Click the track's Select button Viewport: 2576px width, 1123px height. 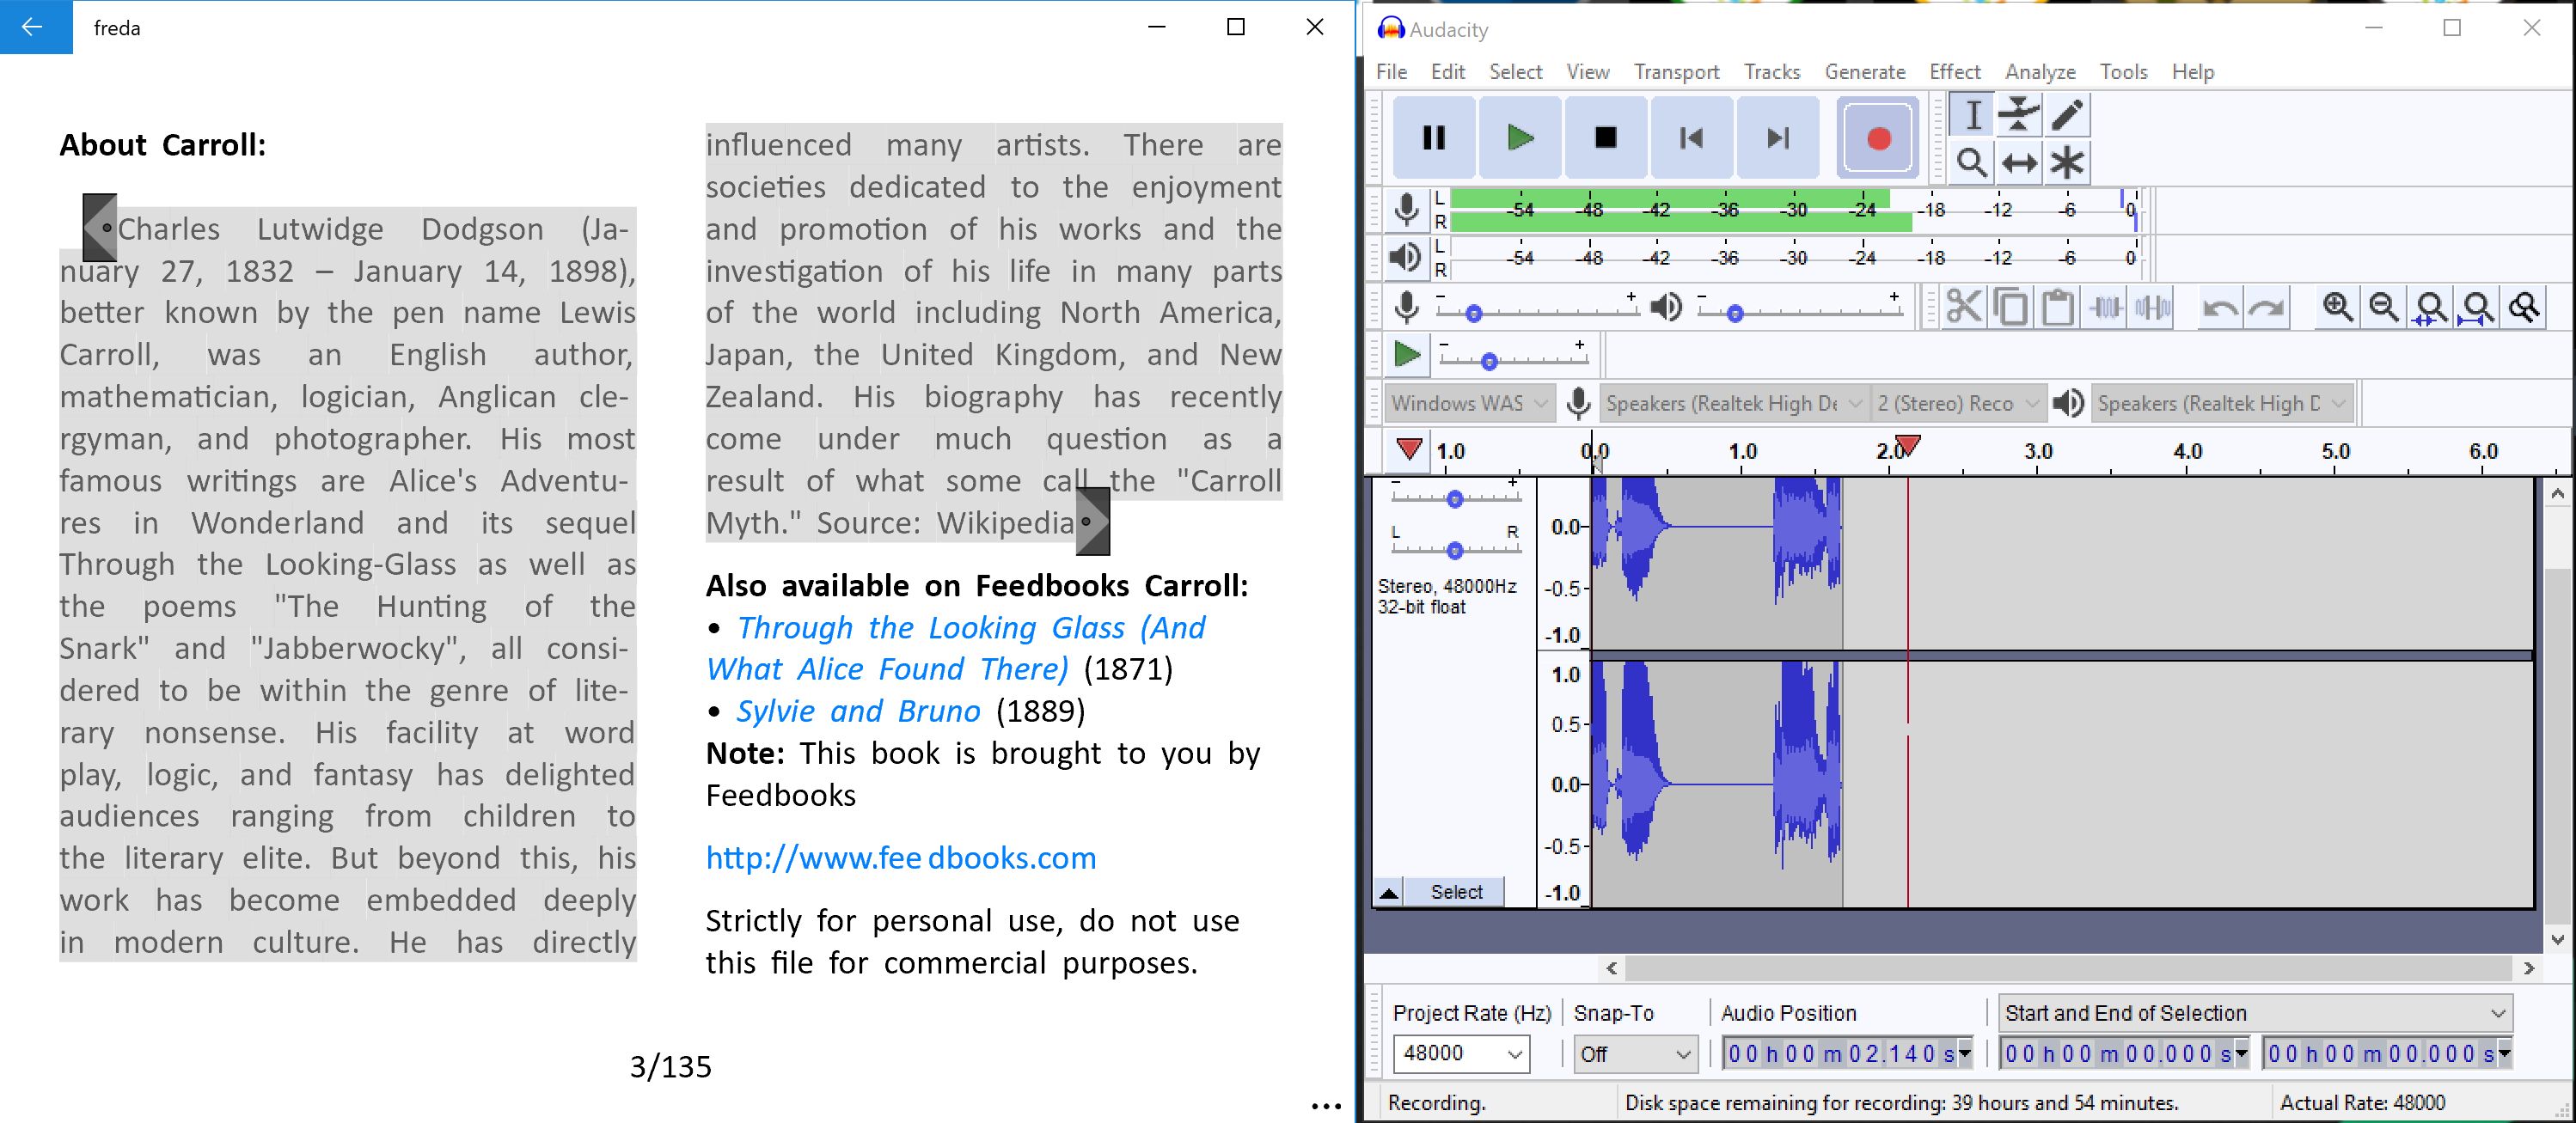click(1455, 893)
